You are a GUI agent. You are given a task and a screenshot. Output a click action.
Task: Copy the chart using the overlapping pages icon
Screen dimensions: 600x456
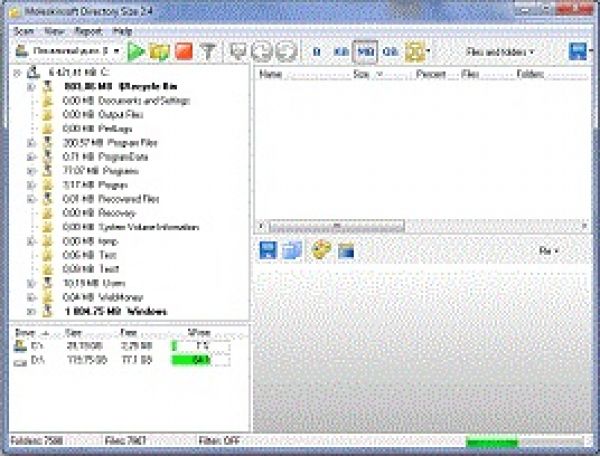[x=292, y=251]
